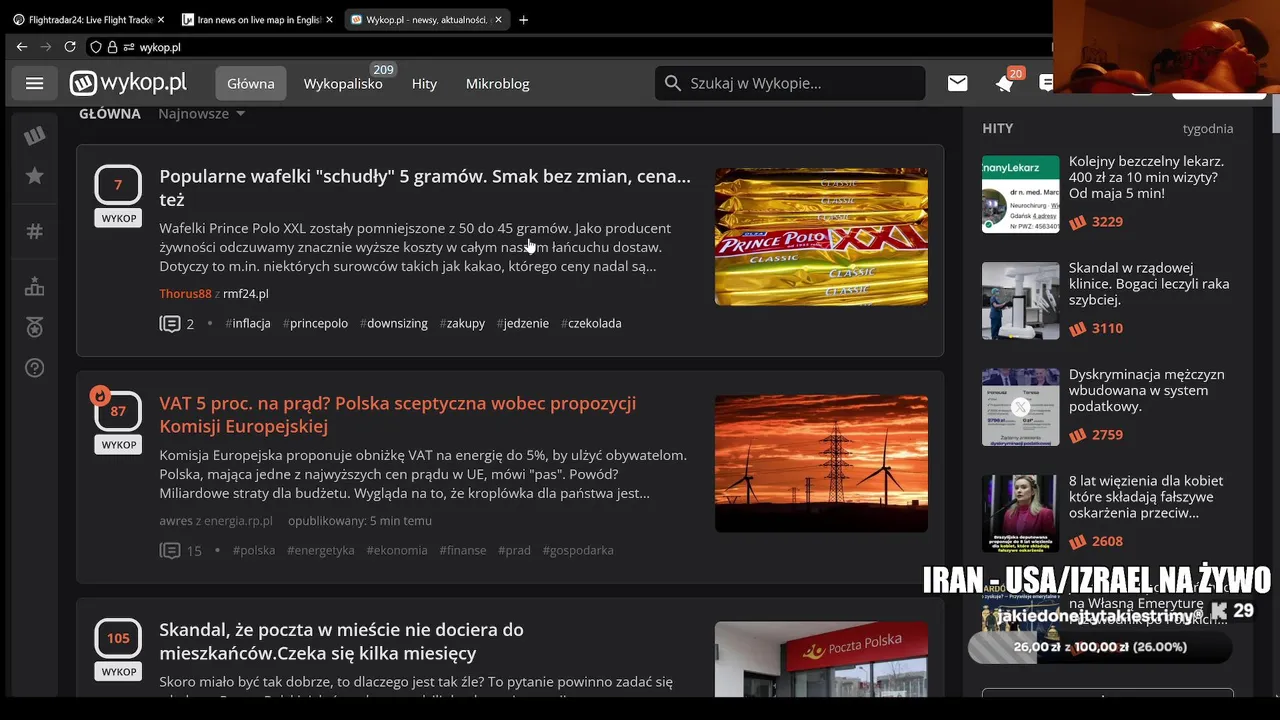Open the #energetyka tag
The image size is (1280, 720).
(x=321, y=550)
